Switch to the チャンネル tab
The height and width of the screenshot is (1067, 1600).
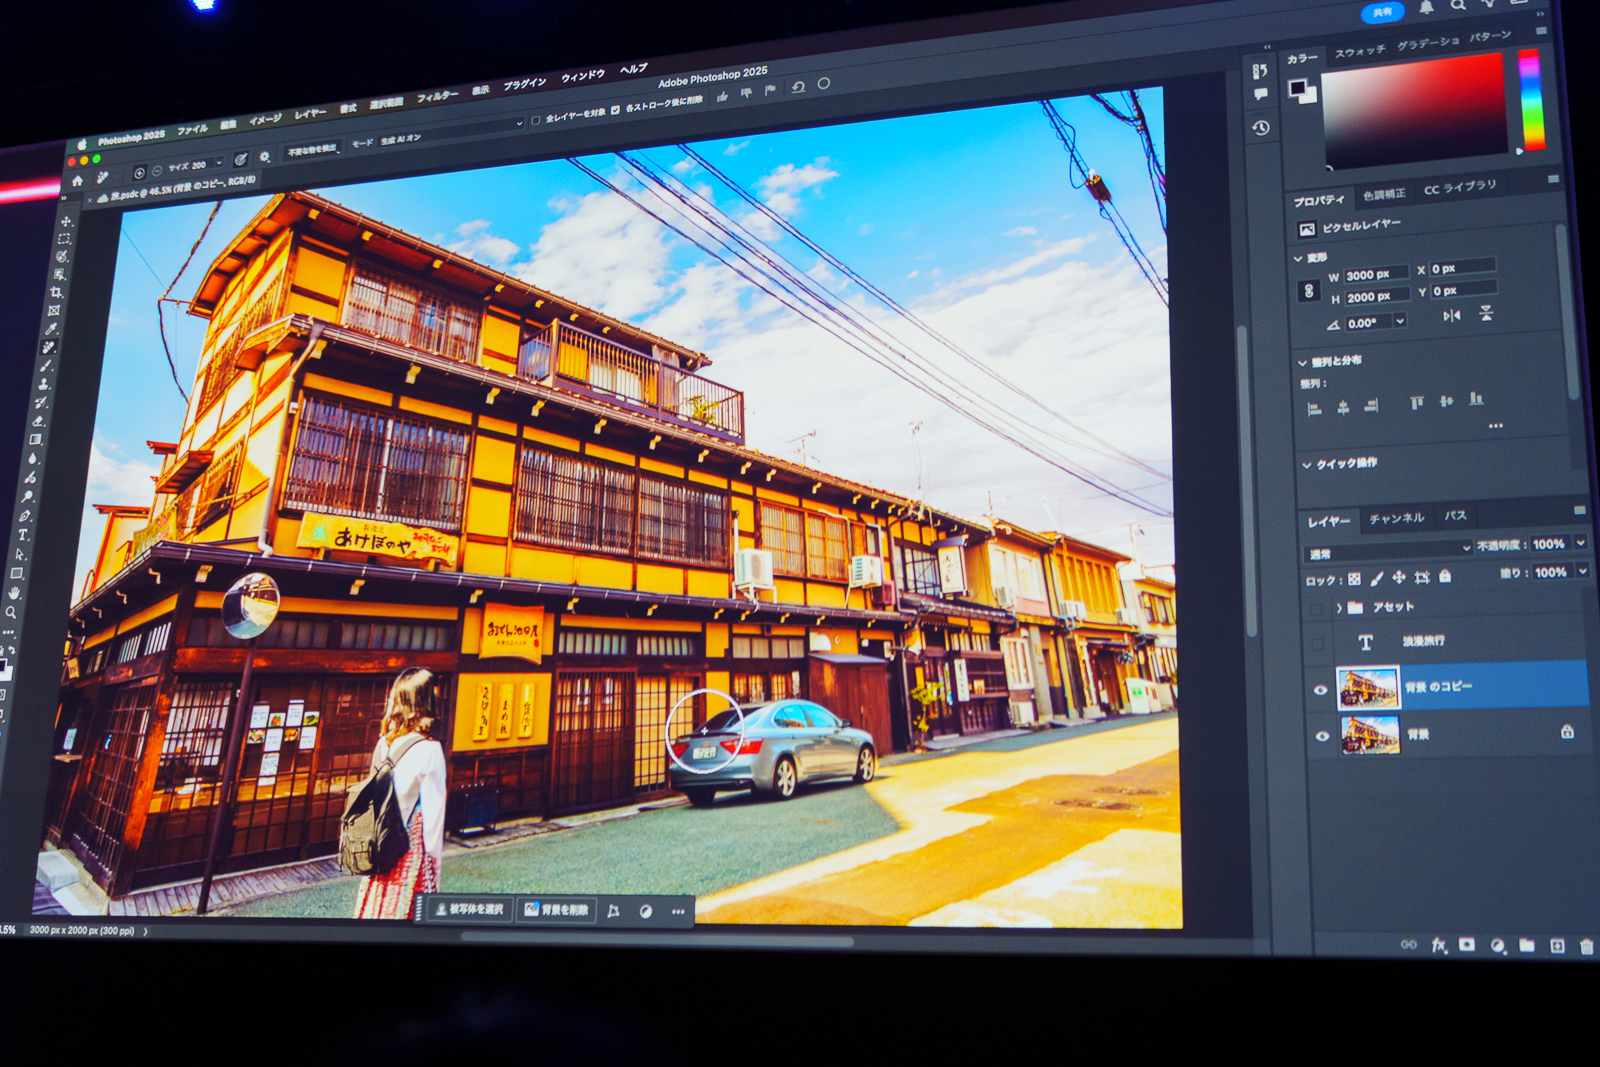[1396, 518]
